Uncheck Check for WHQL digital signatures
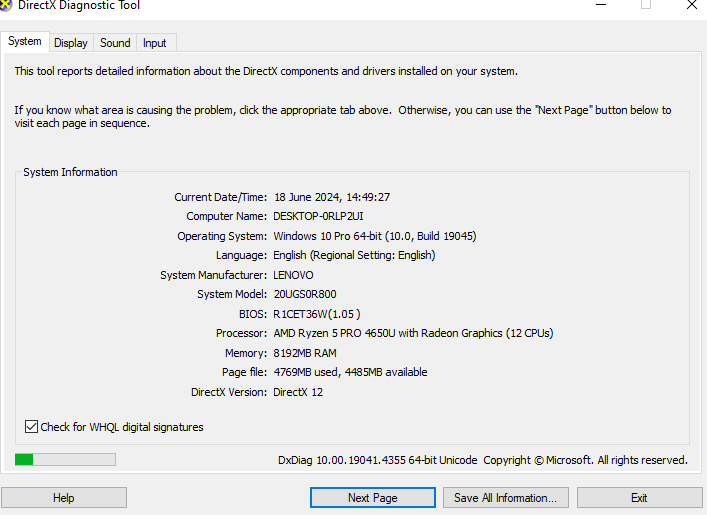Viewport: 707px width, 515px height. tap(32, 427)
